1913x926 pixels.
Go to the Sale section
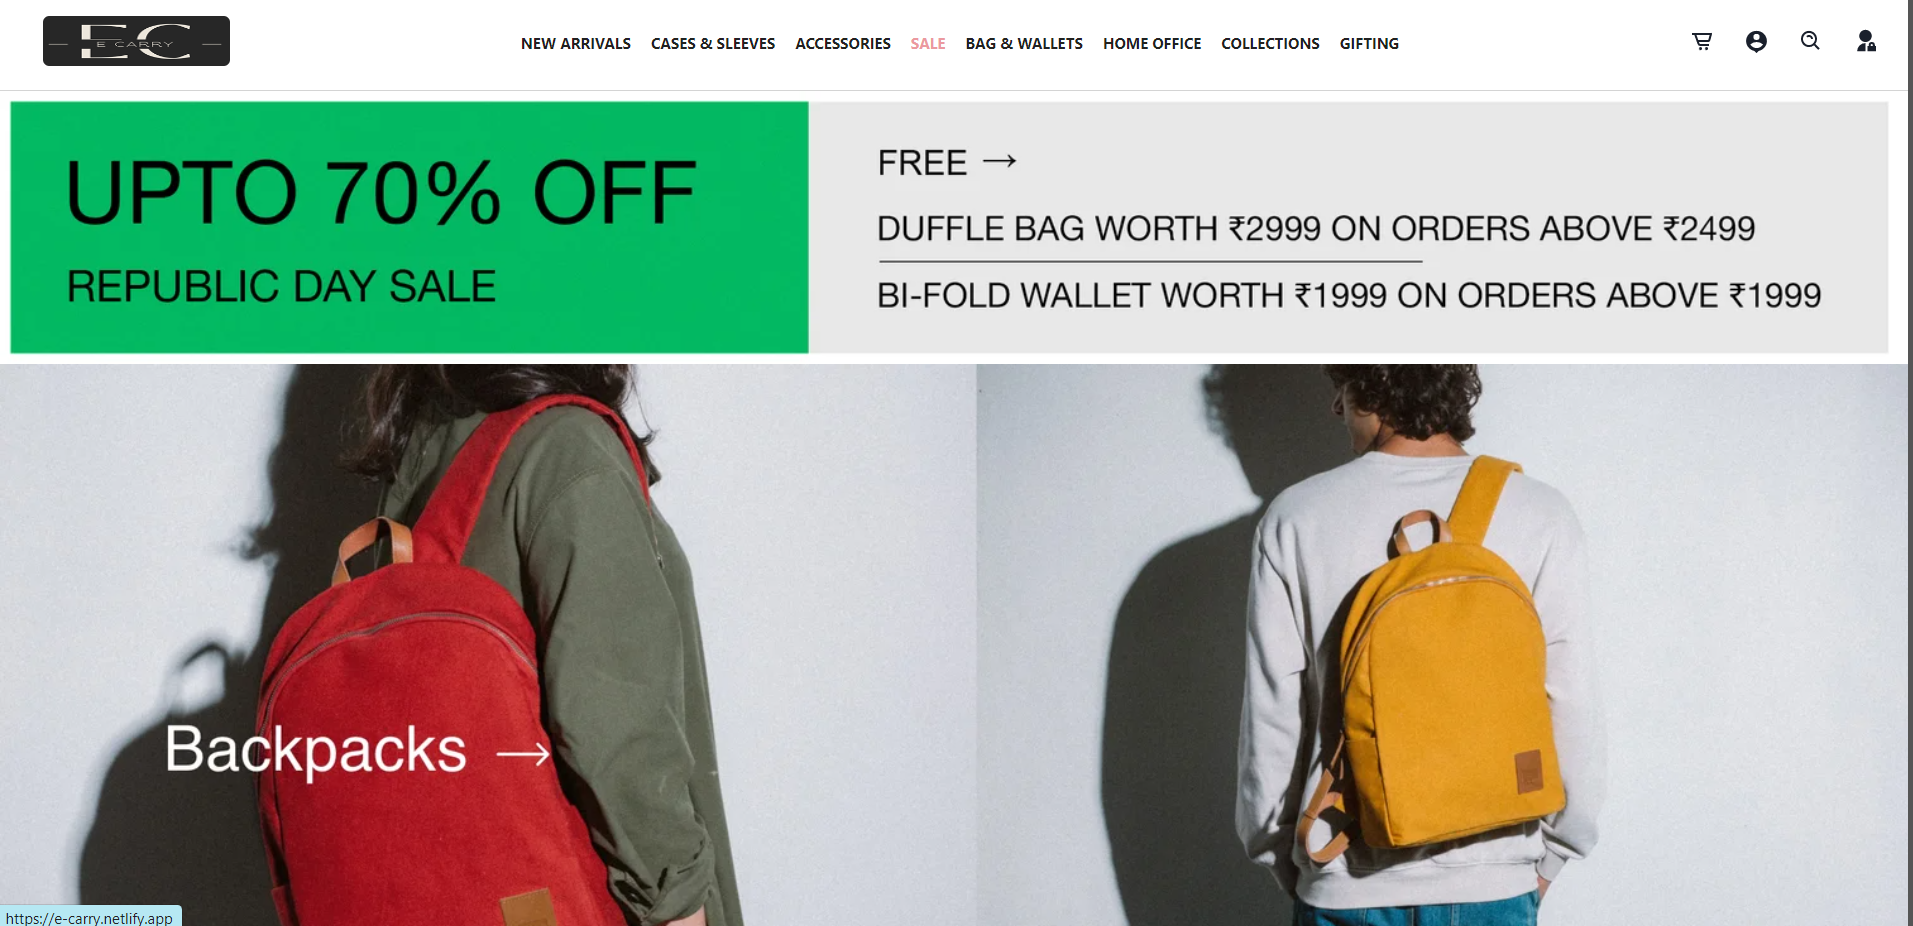pyautogui.click(x=928, y=44)
